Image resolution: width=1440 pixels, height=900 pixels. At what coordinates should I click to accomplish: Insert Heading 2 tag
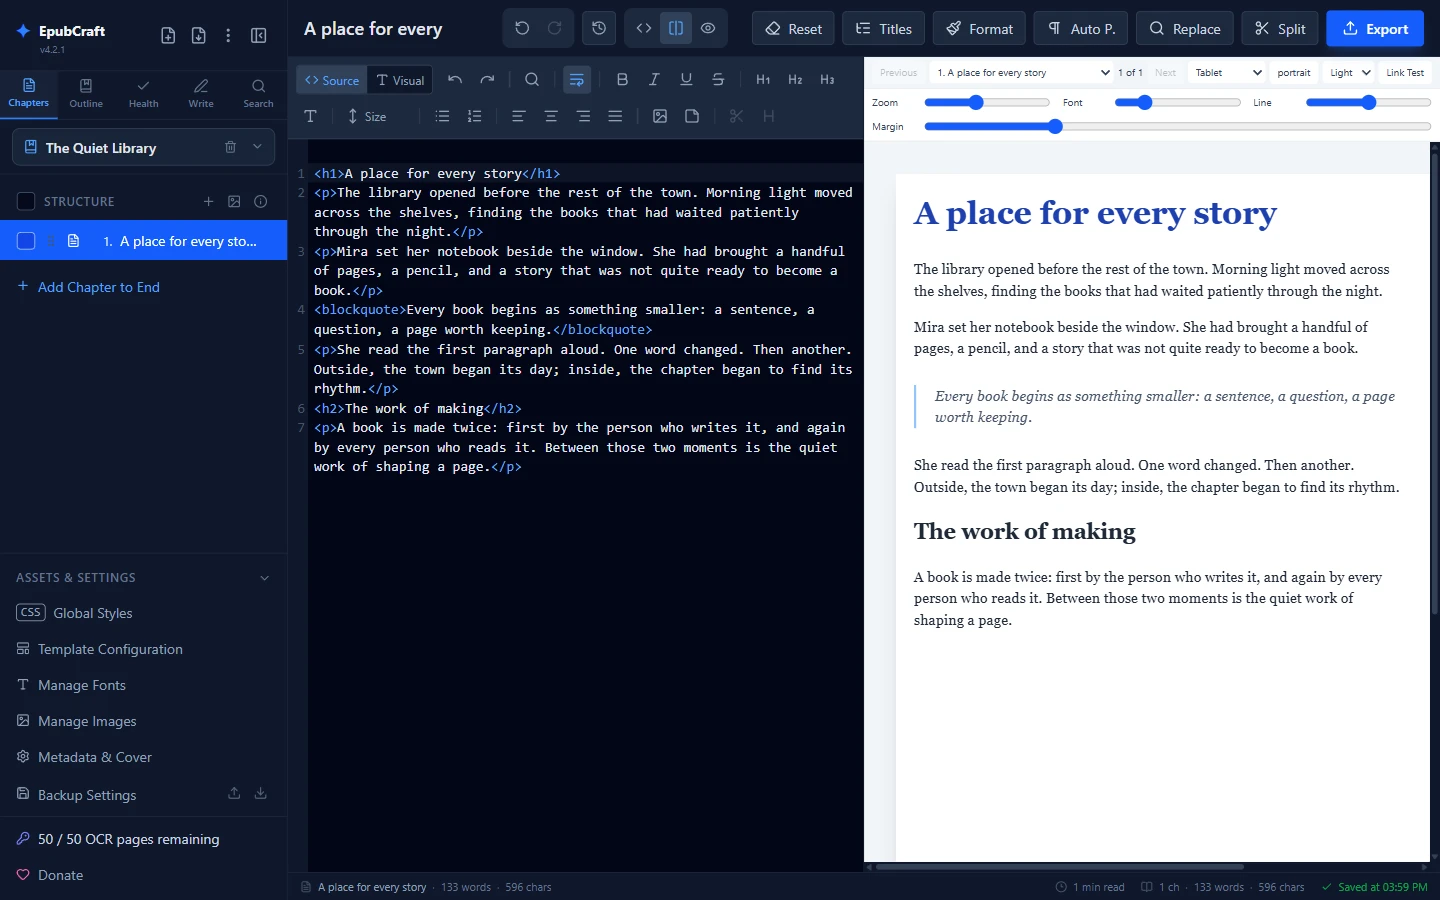point(795,80)
